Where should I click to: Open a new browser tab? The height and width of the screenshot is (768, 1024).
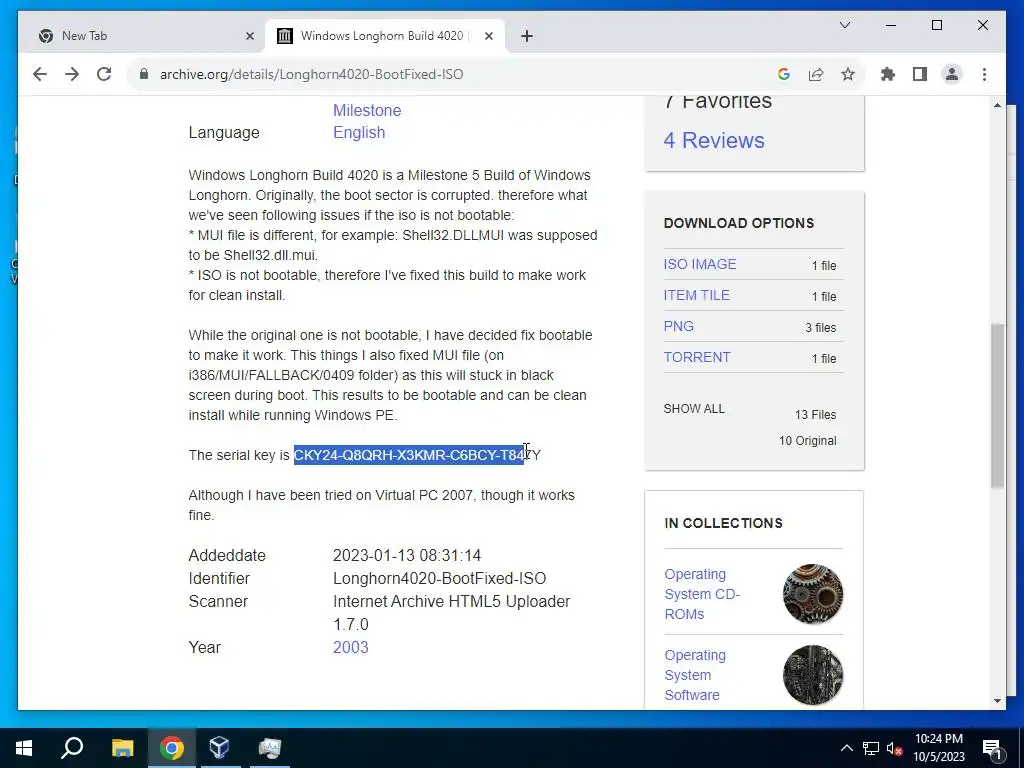tap(527, 36)
